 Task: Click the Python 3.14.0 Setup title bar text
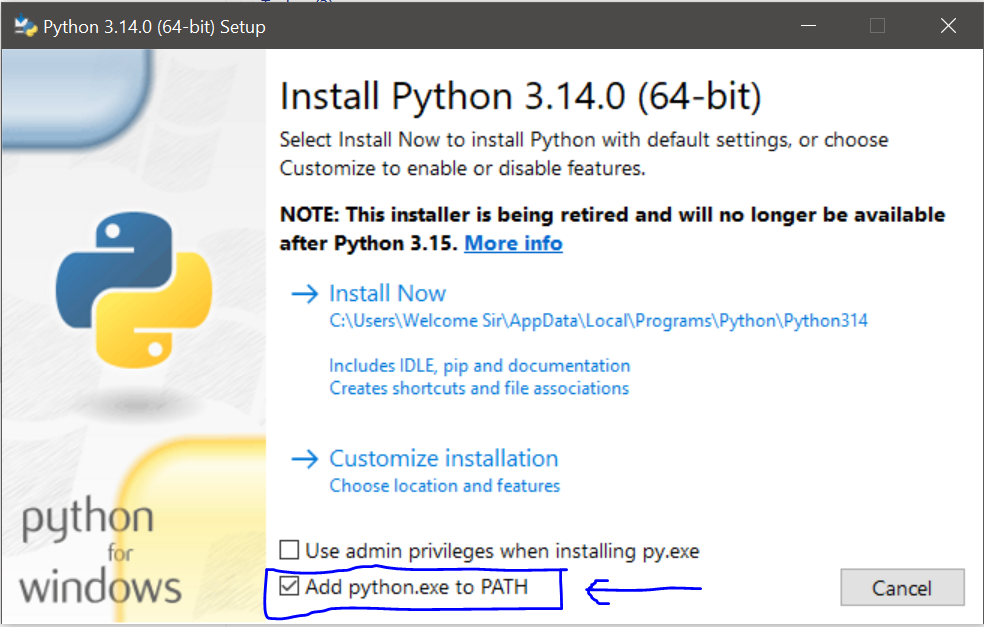point(154,27)
